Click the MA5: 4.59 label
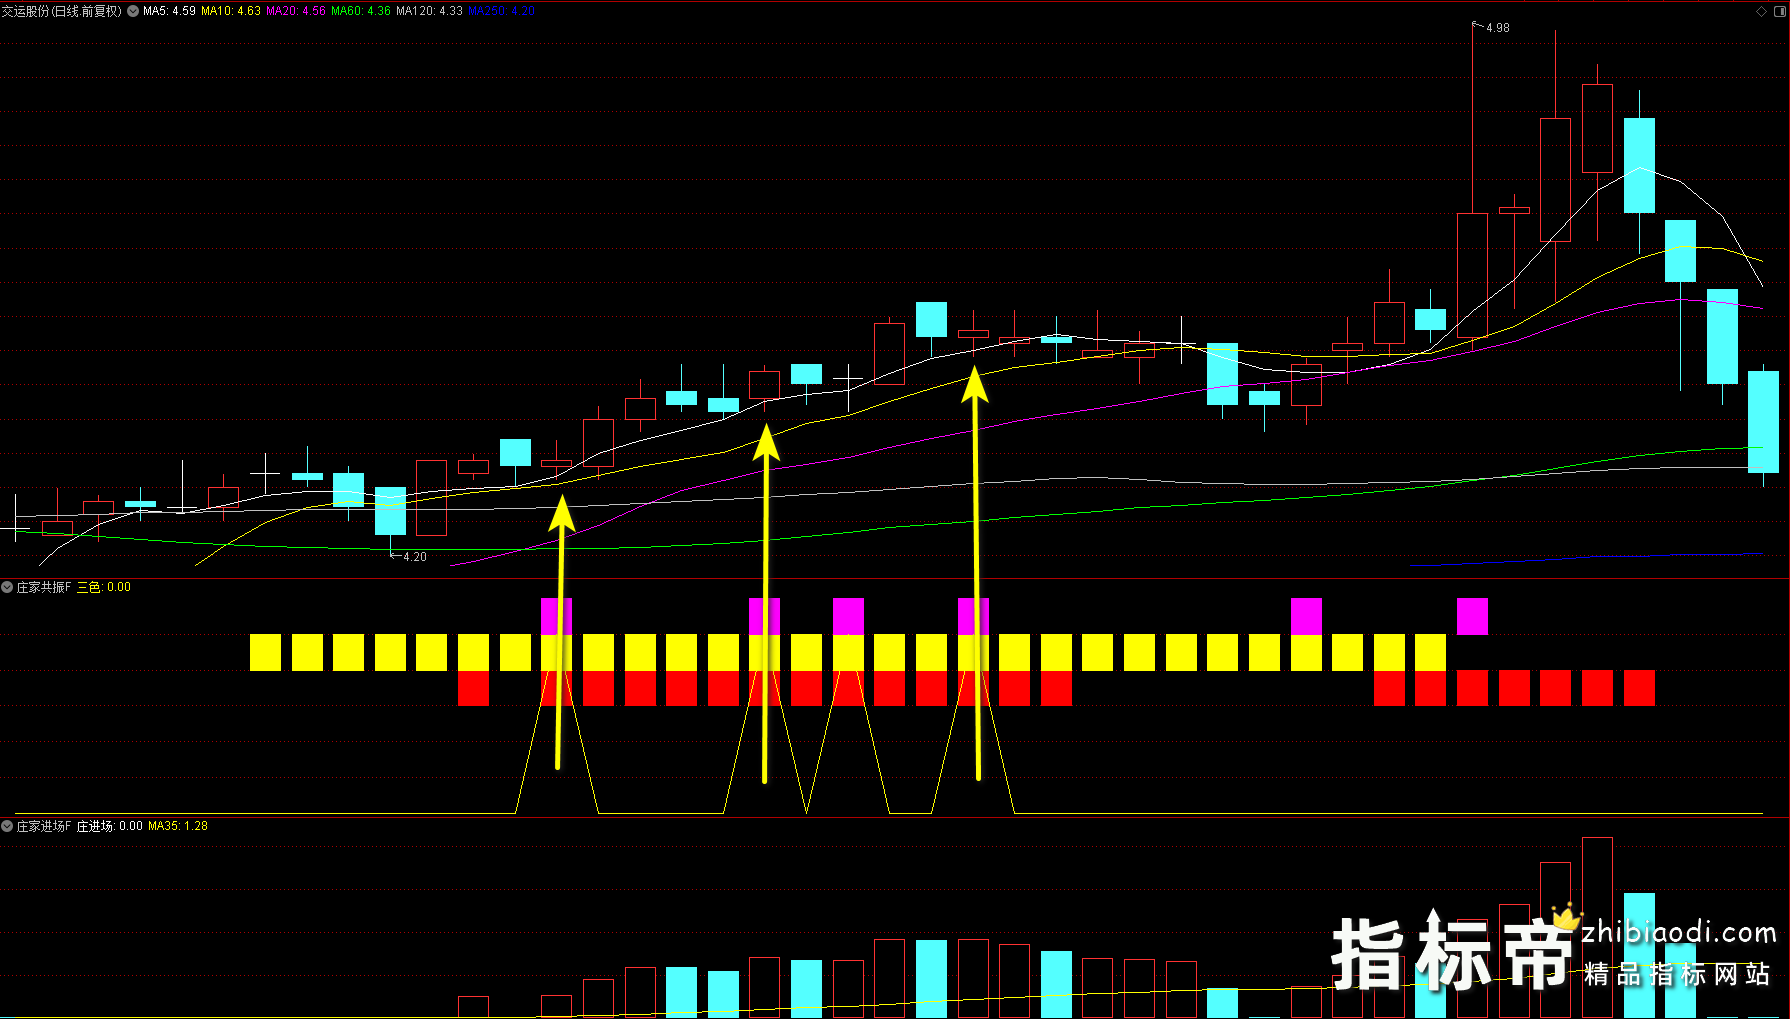The image size is (1790, 1019). pyautogui.click(x=169, y=11)
